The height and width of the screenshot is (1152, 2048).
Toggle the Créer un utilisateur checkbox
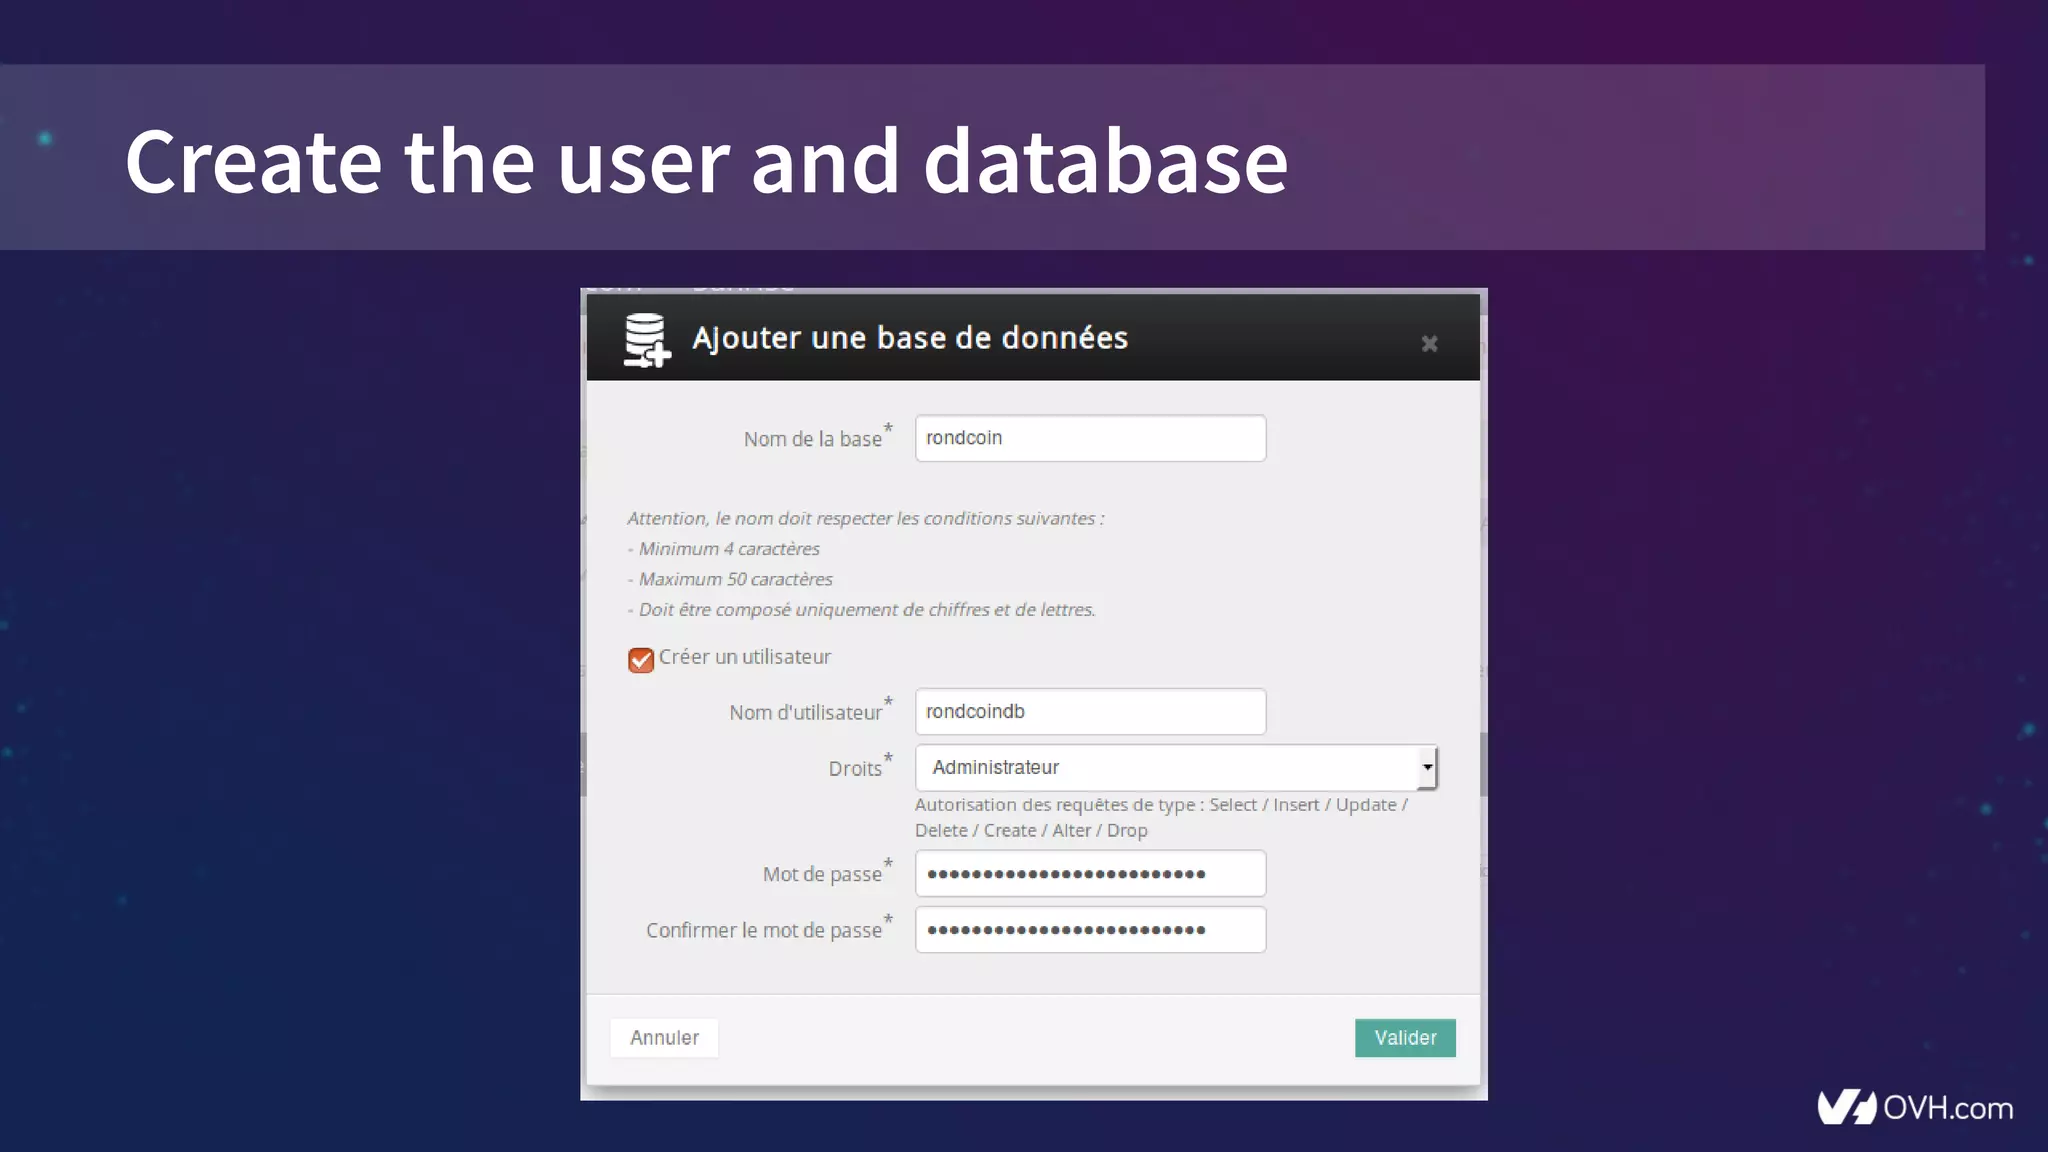pyautogui.click(x=641, y=660)
